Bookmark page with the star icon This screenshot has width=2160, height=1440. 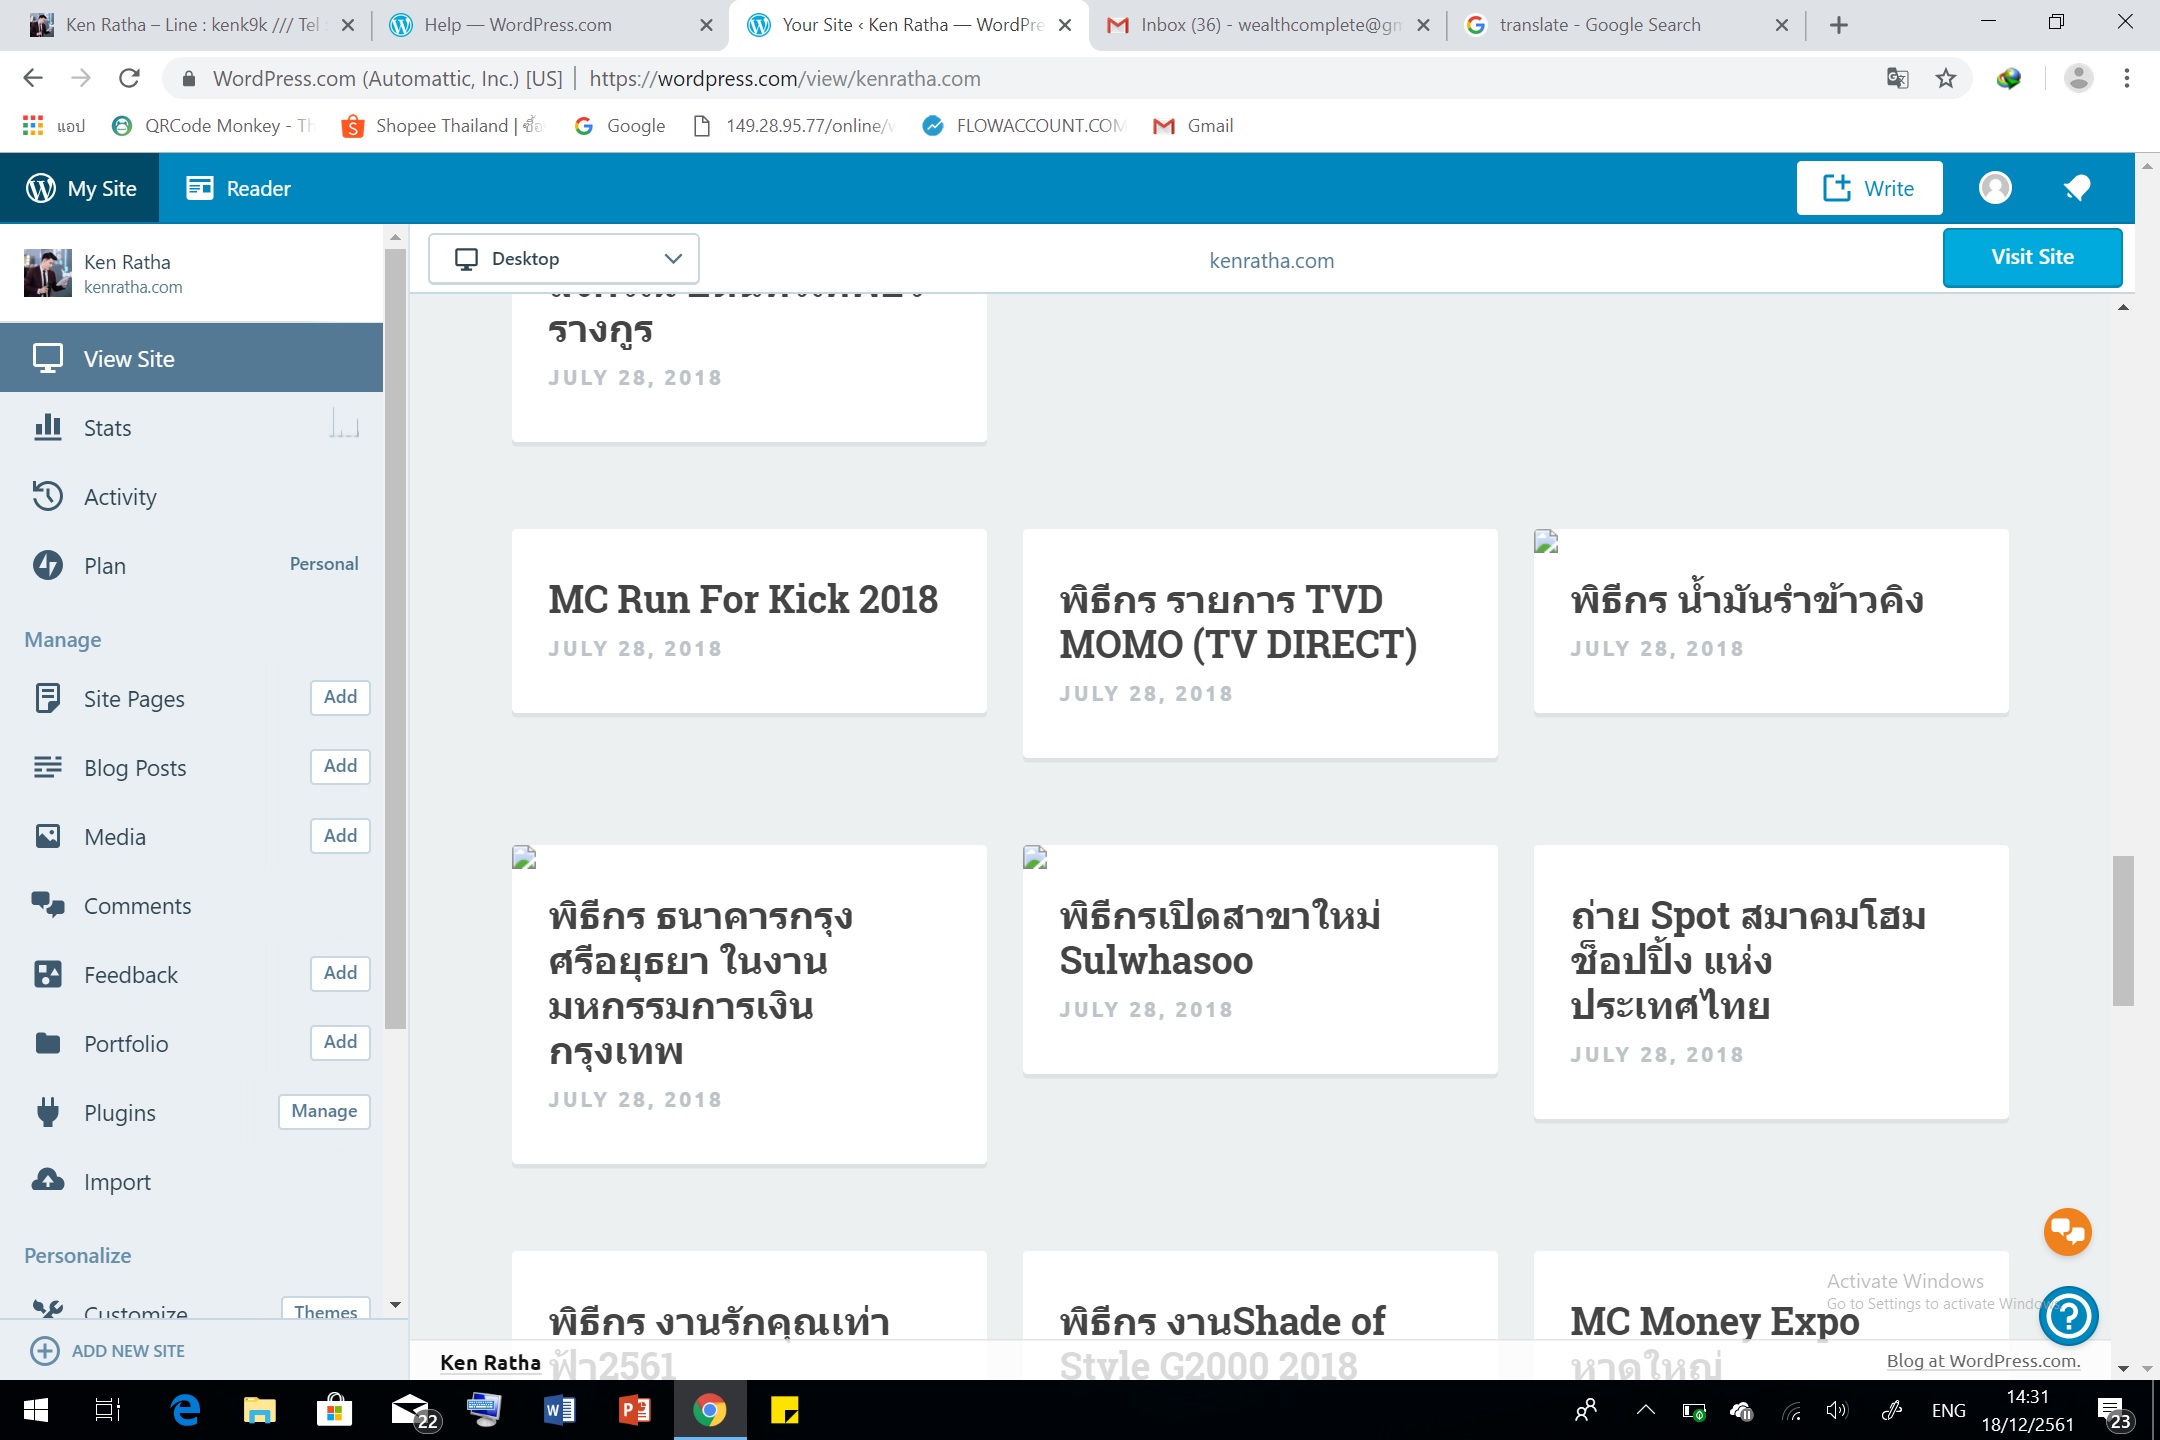coord(1946,79)
